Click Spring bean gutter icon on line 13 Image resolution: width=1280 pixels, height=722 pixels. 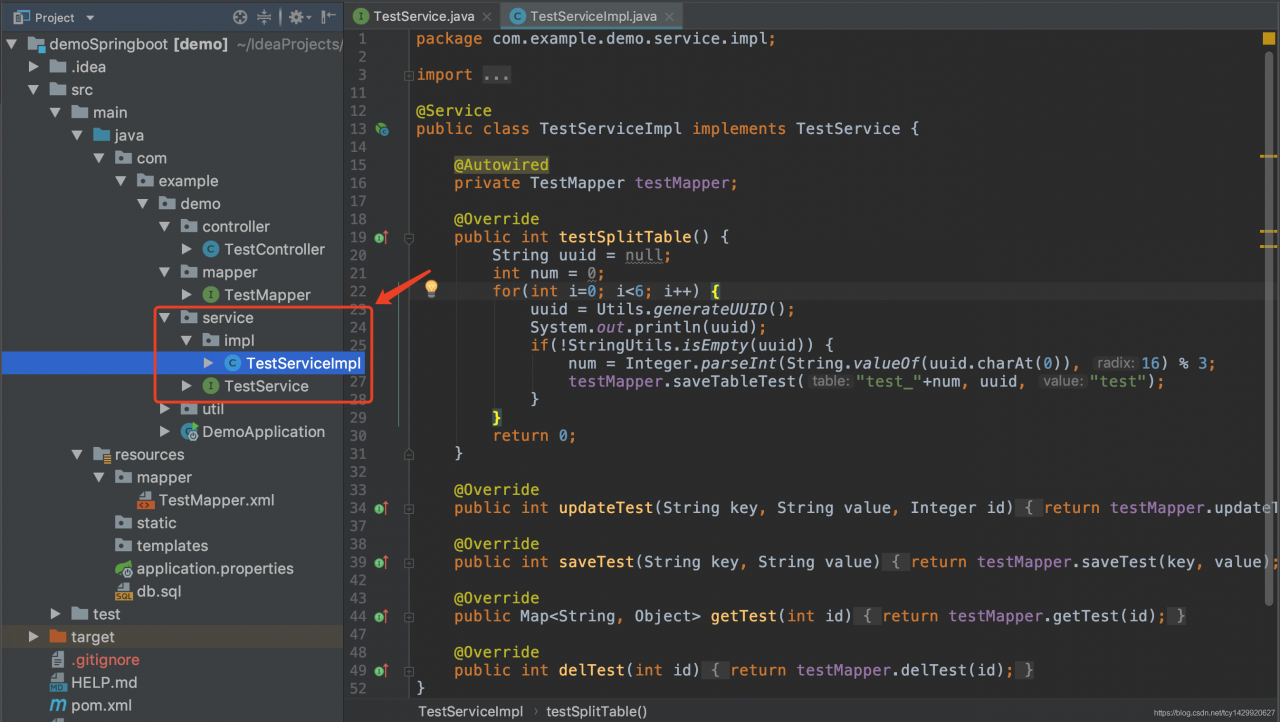[381, 129]
